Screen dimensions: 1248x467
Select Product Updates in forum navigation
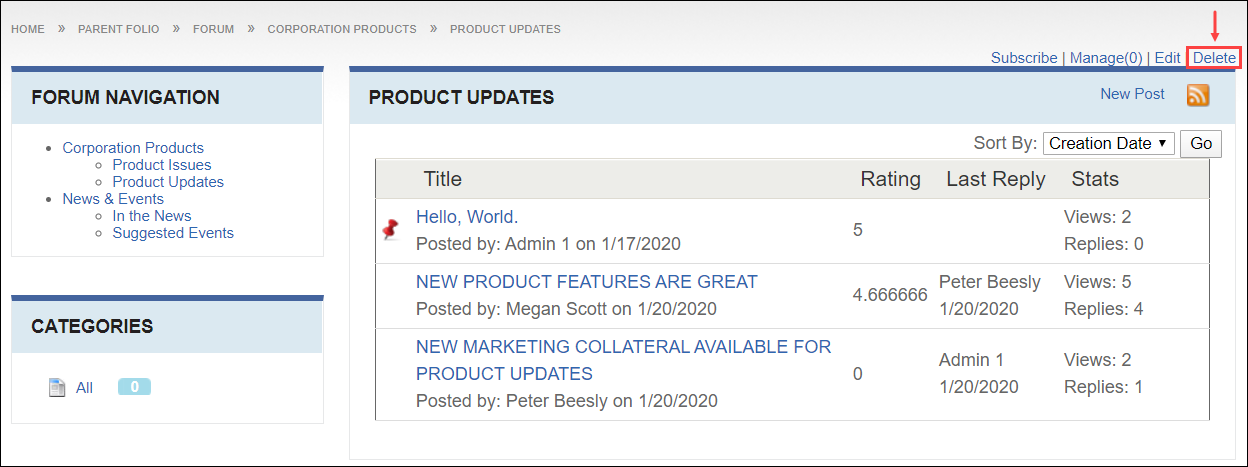click(168, 182)
